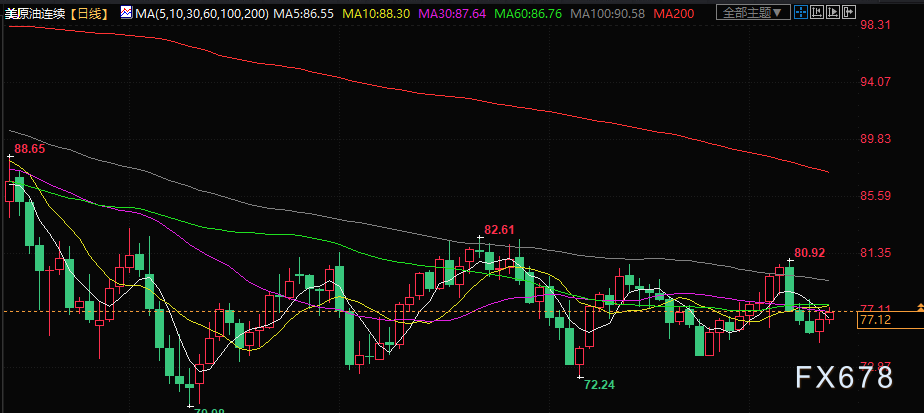Click the yellow MA10:88.30 legend
The width and height of the screenshot is (924, 413).
377,13
